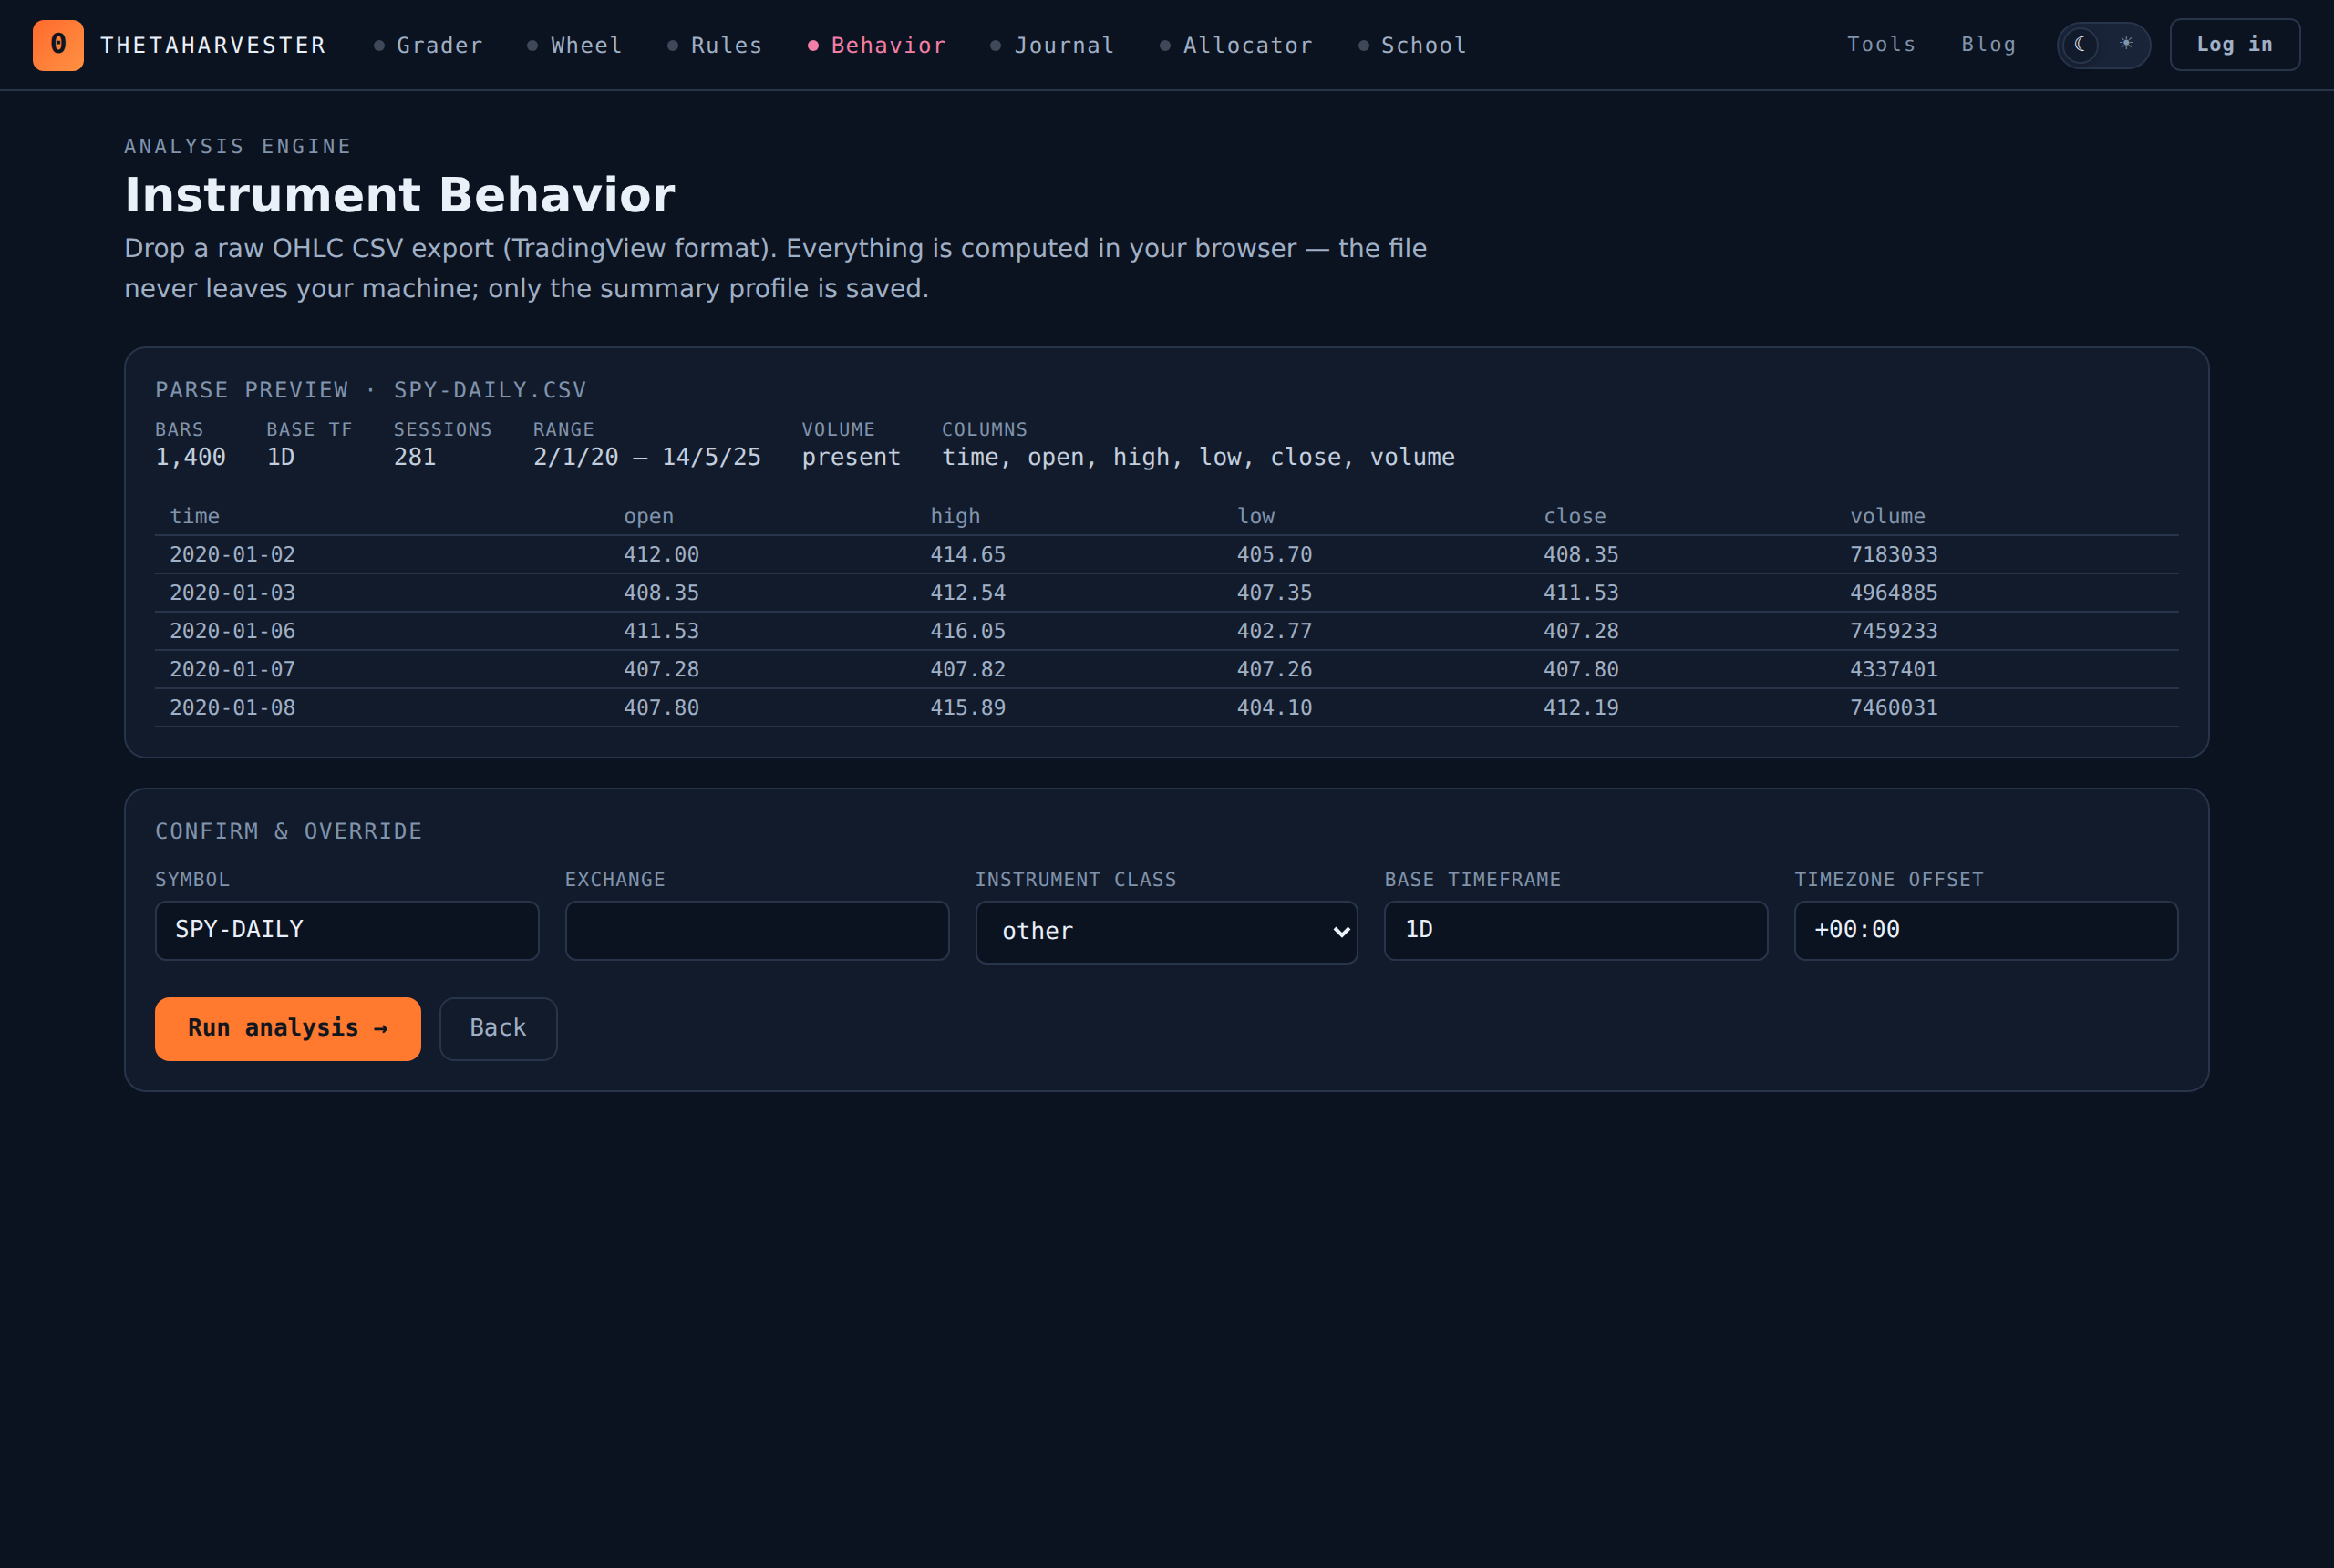This screenshot has width=2334, height=1568.
Task: Open the Blog link
Action: [1988, 45]
